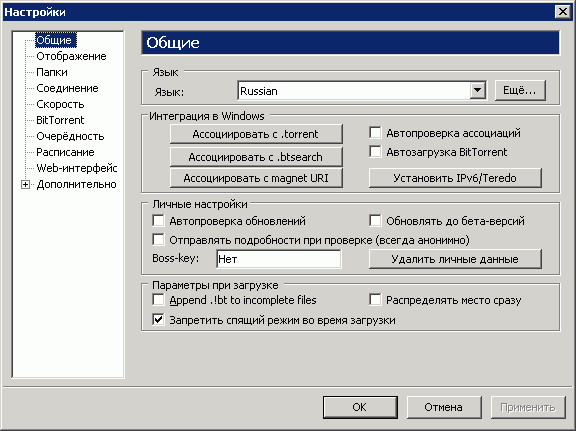This screenshot has height=431, width=576.
Task: Uncheck Запретить спящий режим во время загрузки
Action: click(158, 320)
